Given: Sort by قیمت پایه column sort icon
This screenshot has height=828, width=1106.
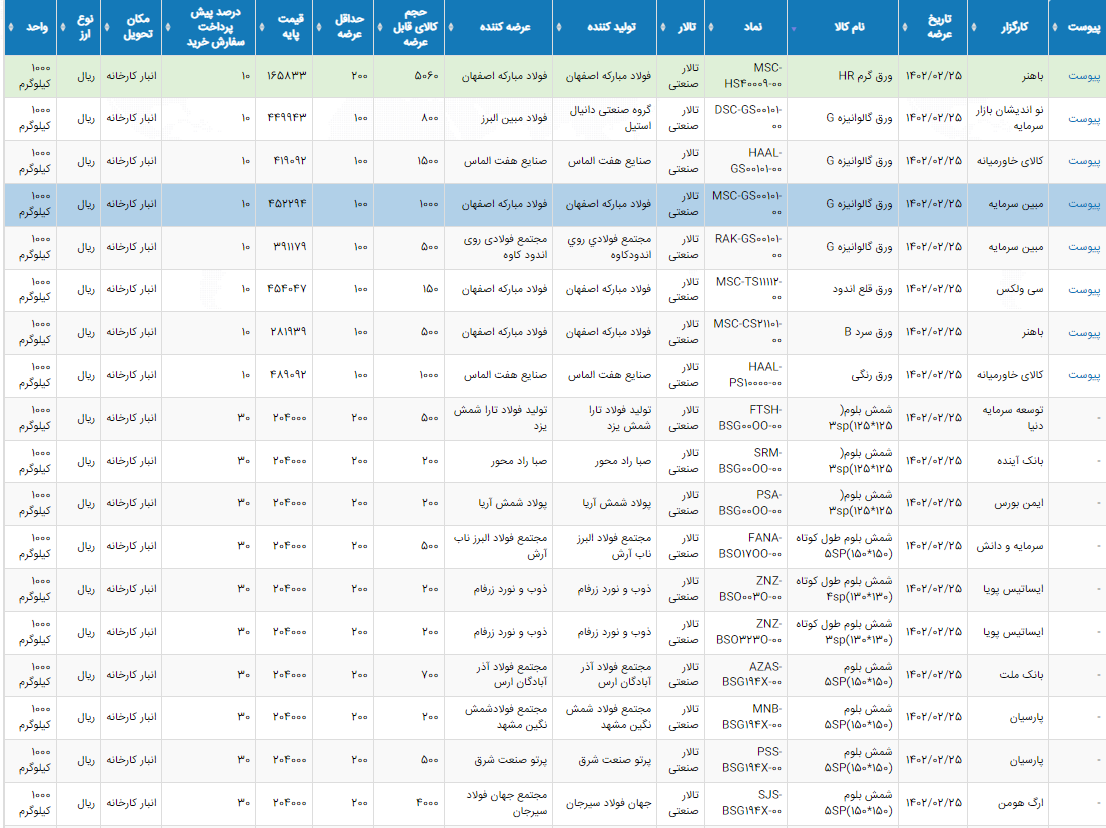Looking at the screenshot, I should 262,28.
